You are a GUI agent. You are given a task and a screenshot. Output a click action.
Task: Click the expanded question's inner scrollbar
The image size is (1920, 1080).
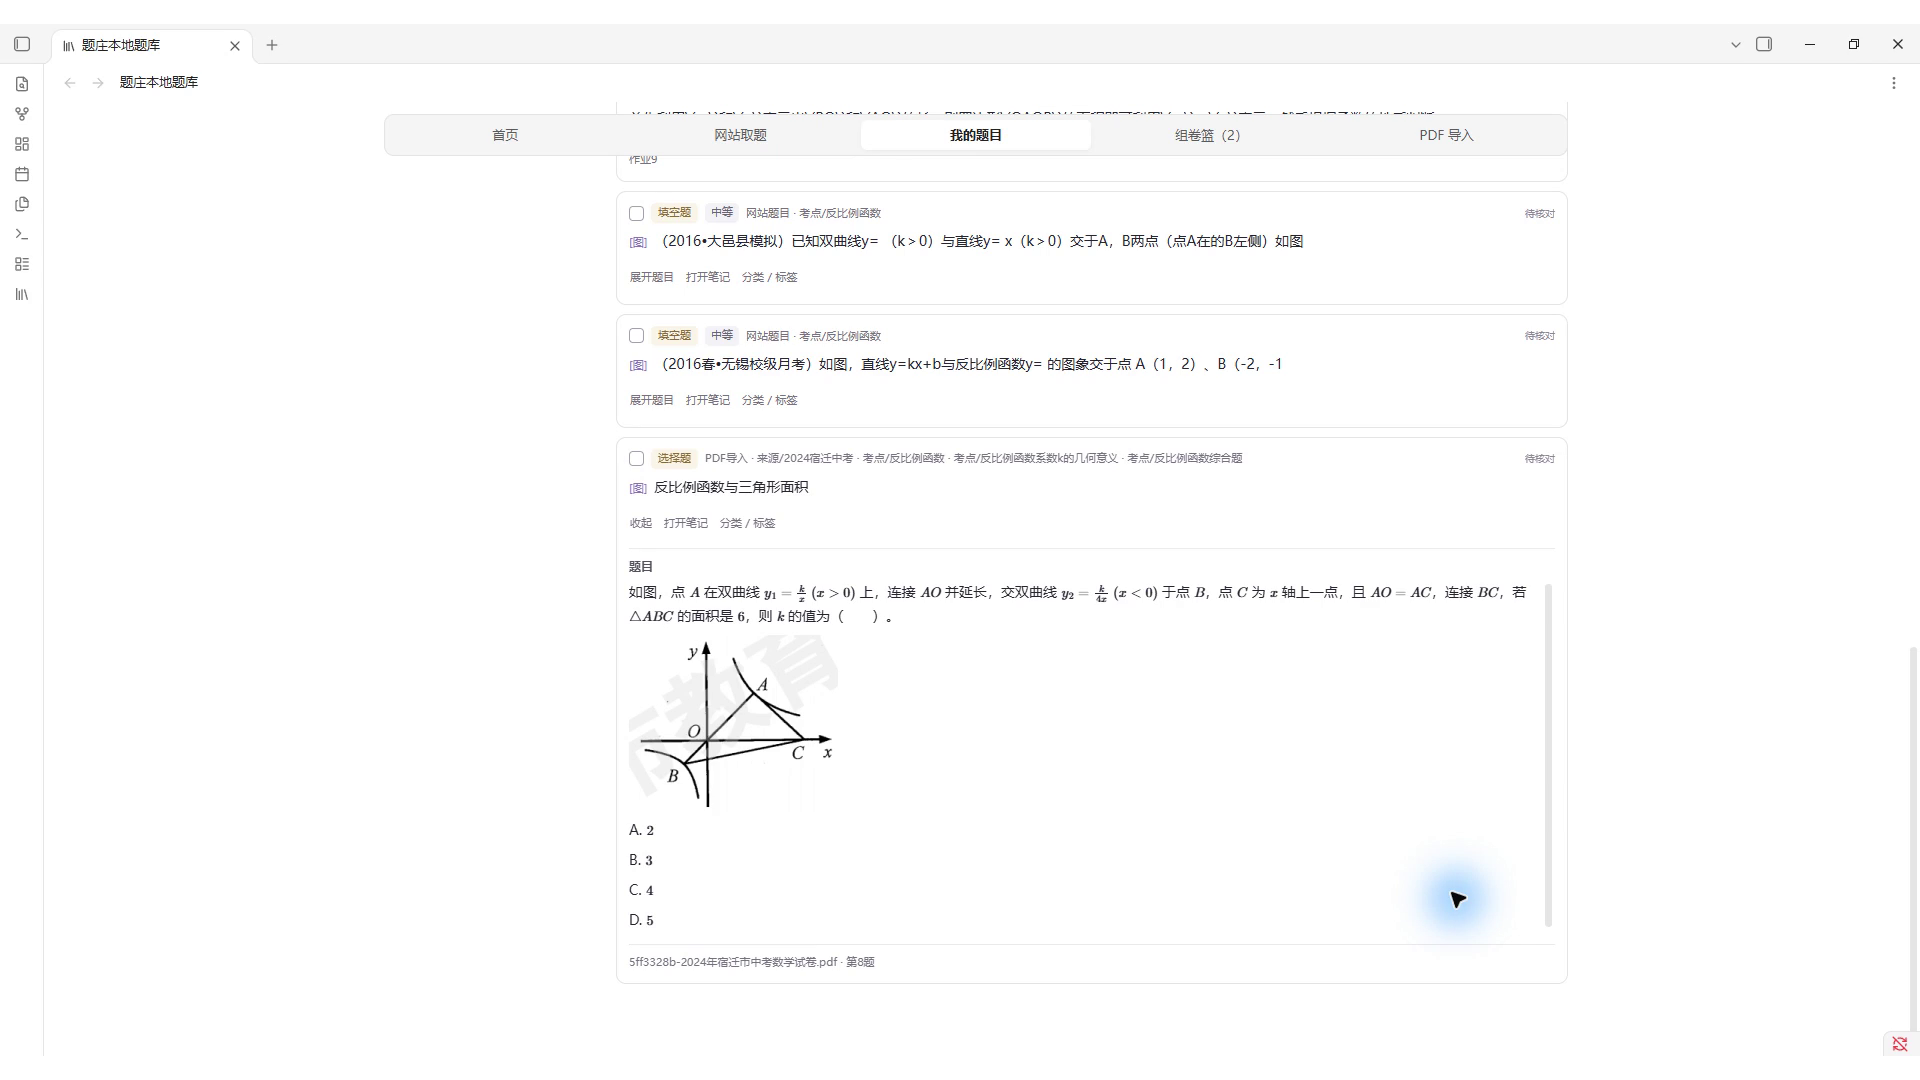[x=1548, y=755]
